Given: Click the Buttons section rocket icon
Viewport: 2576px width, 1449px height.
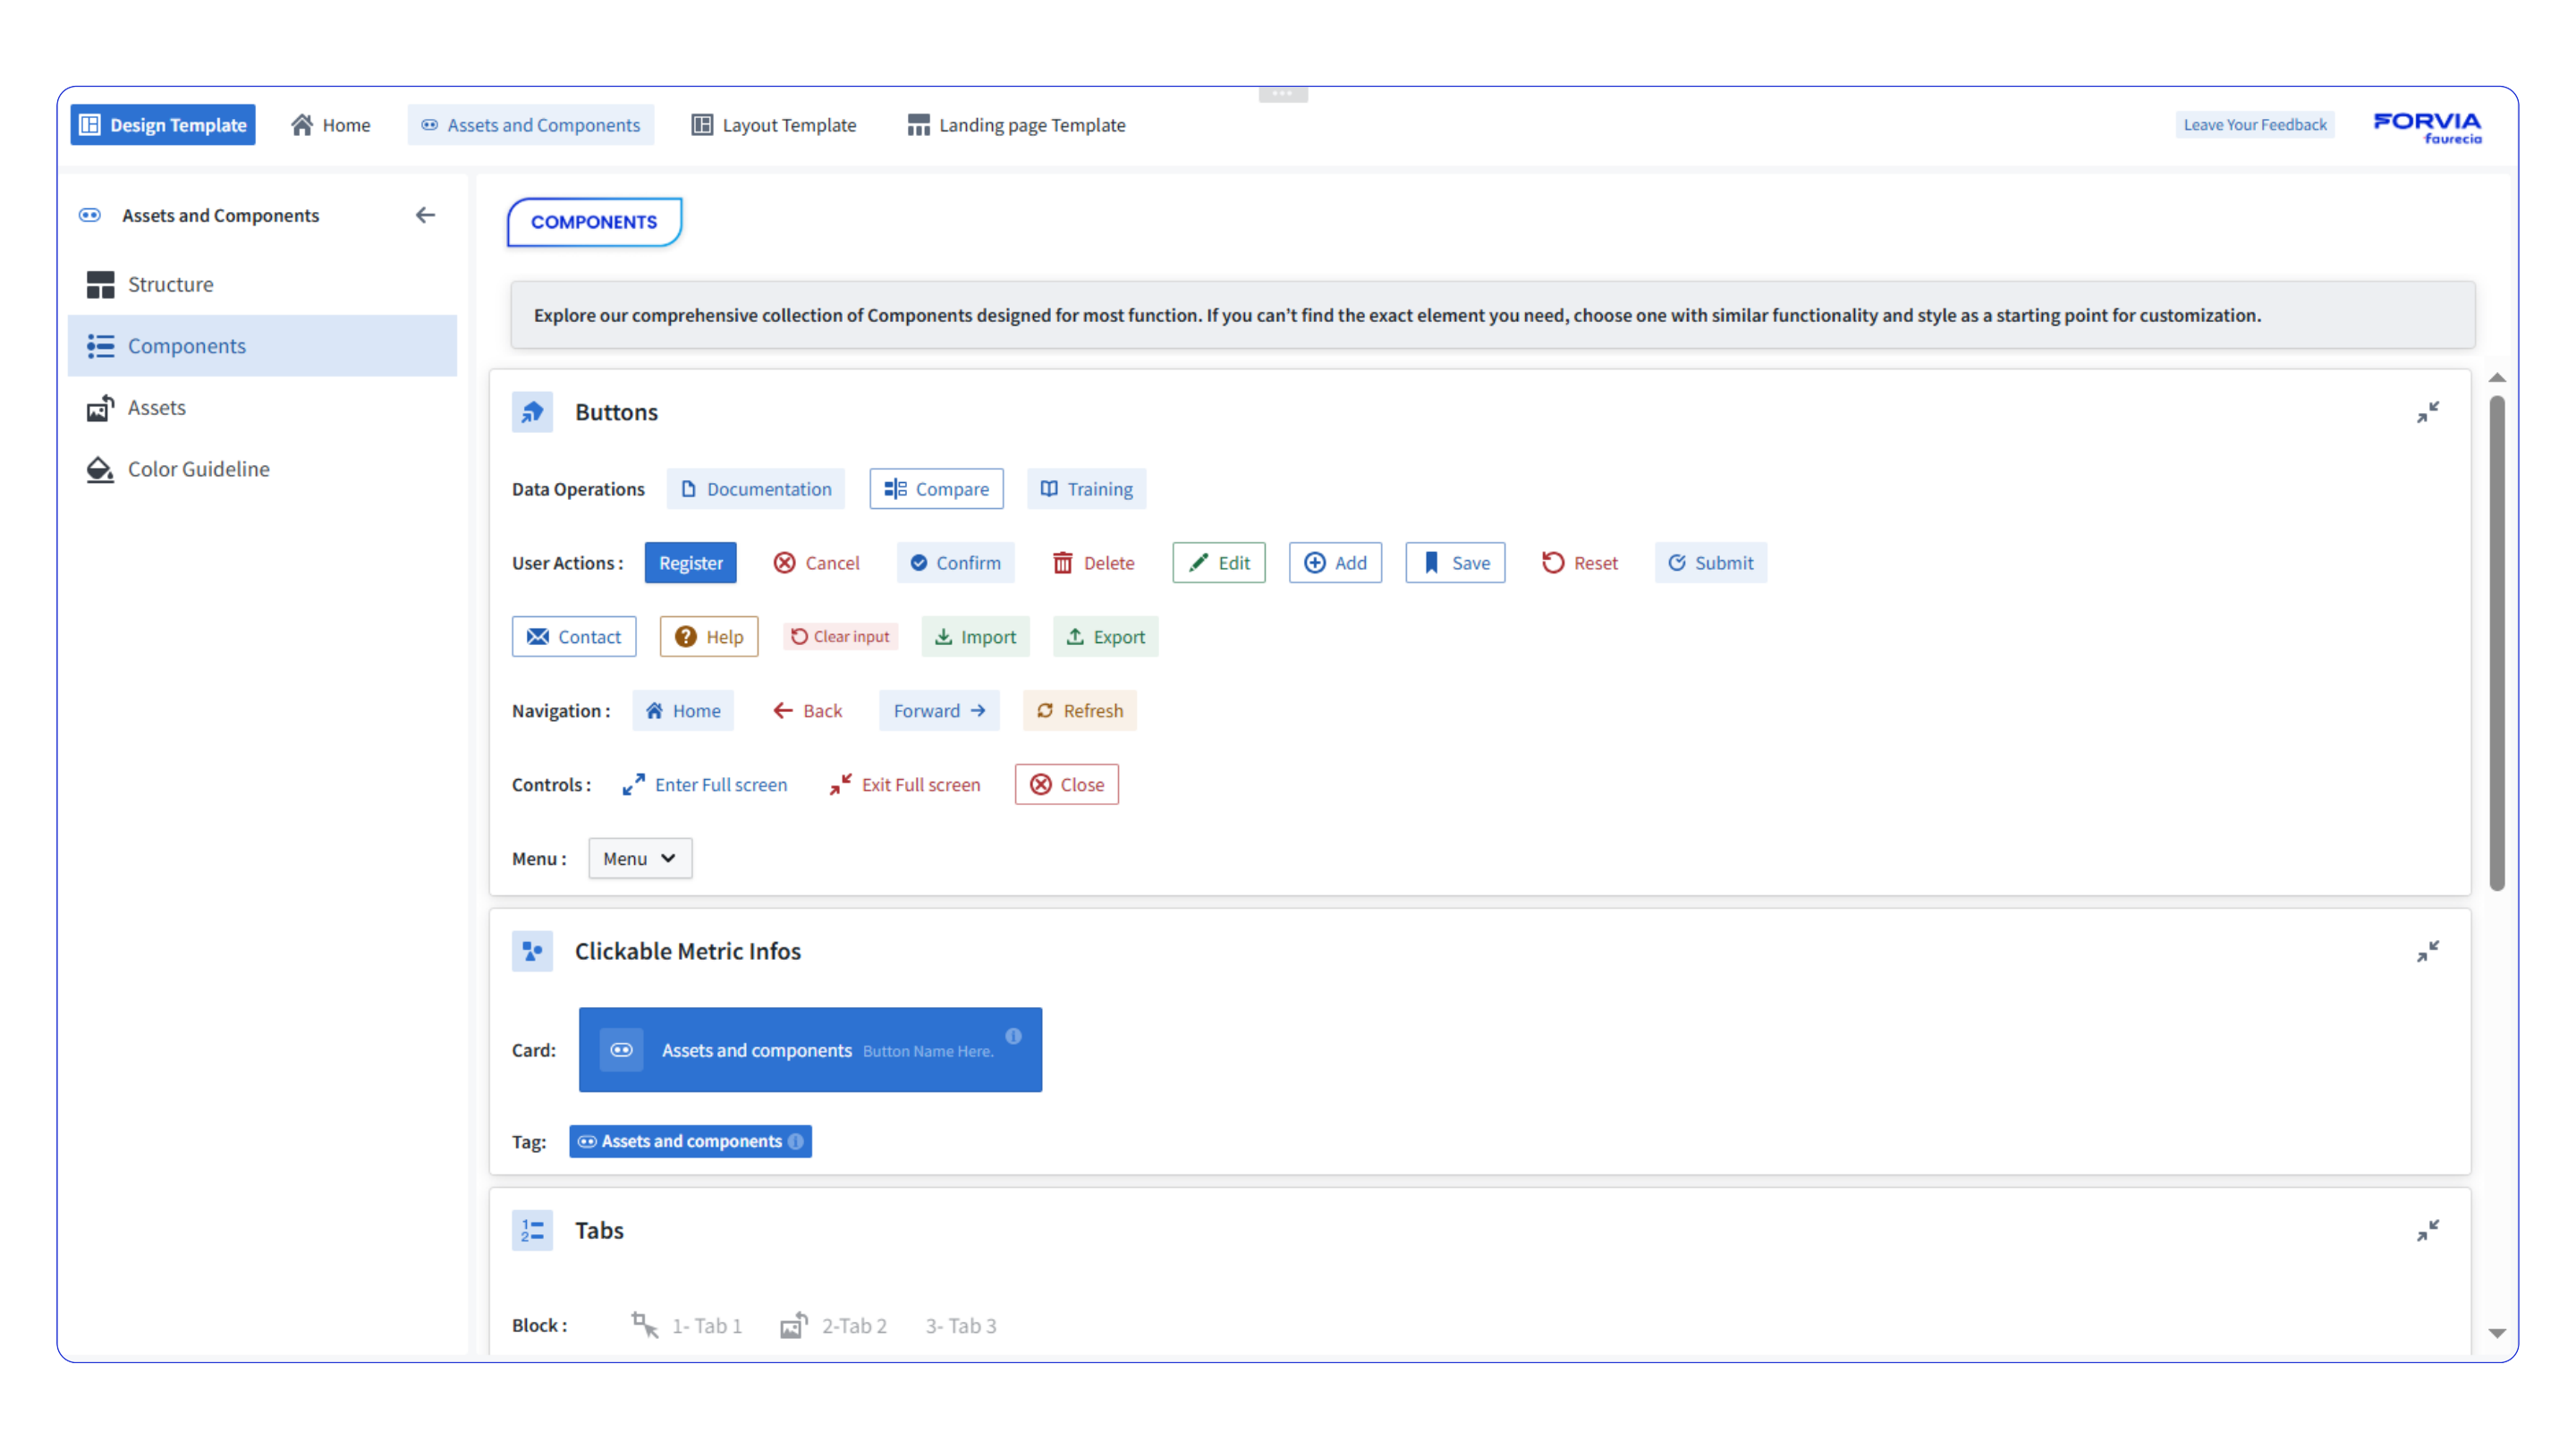Looking at the screenshot, I should coord(532,411).
